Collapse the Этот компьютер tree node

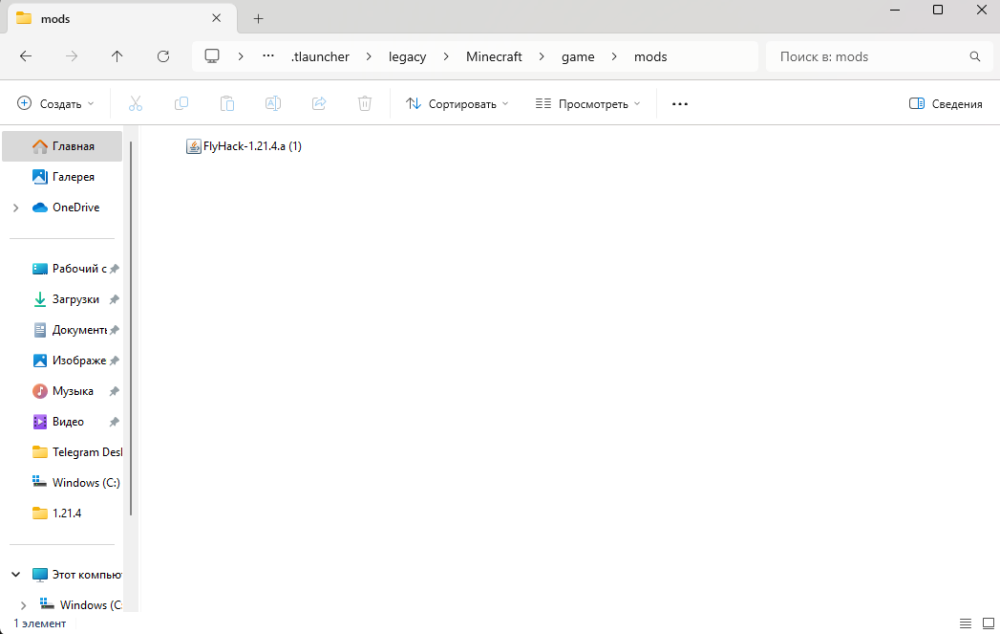click(x=16, y=574)
